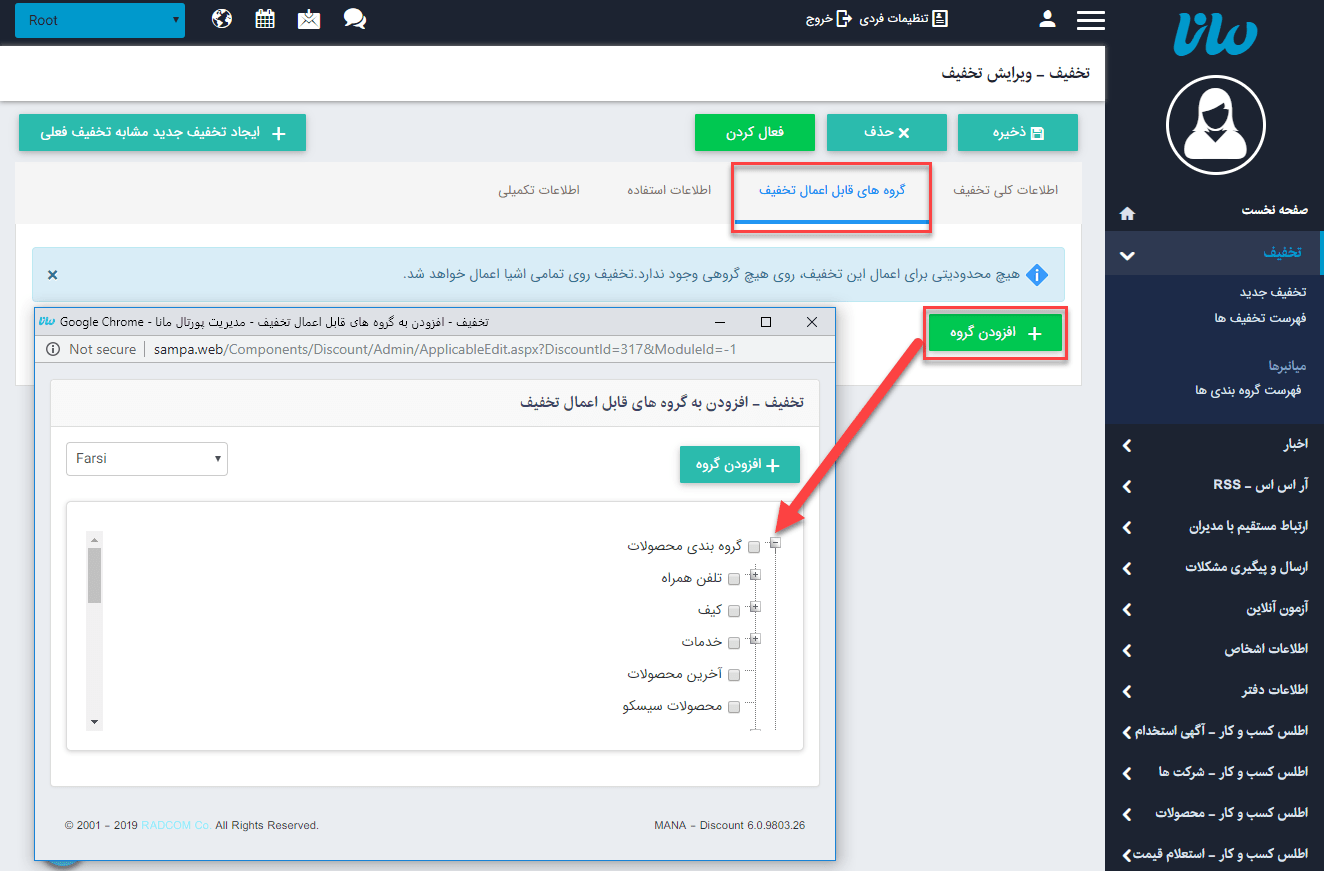Open the hamburger menu icon
This screenshot has height=871, width=1324.
click(x=1090, y=19)
